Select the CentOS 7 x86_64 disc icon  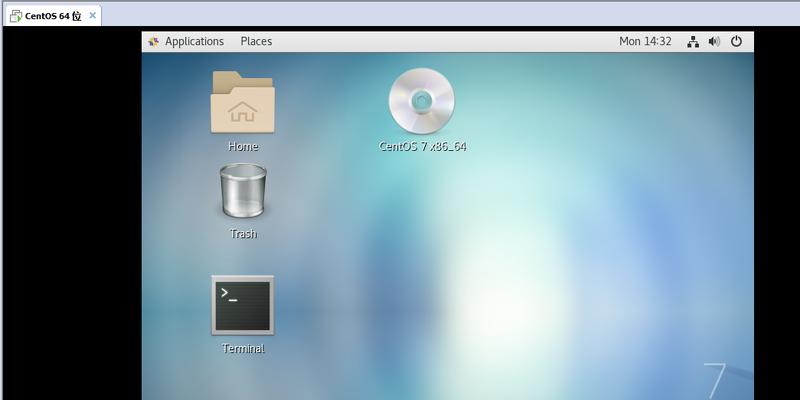point(421,102)
